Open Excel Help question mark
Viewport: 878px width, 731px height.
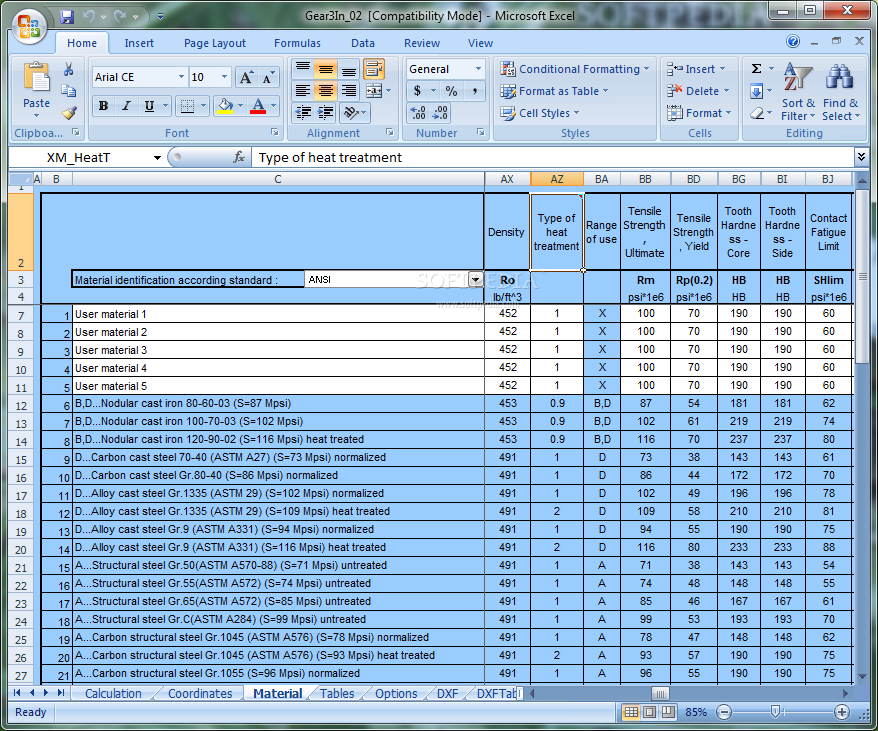click(x=793, y=41)
